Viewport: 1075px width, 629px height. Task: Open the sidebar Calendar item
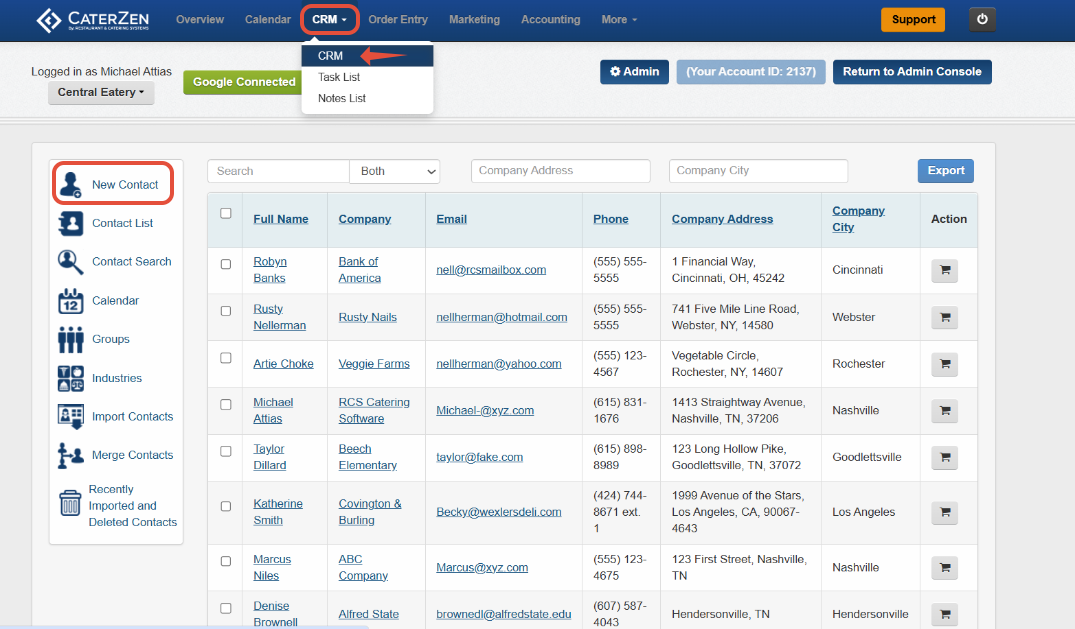click(99, 300)
